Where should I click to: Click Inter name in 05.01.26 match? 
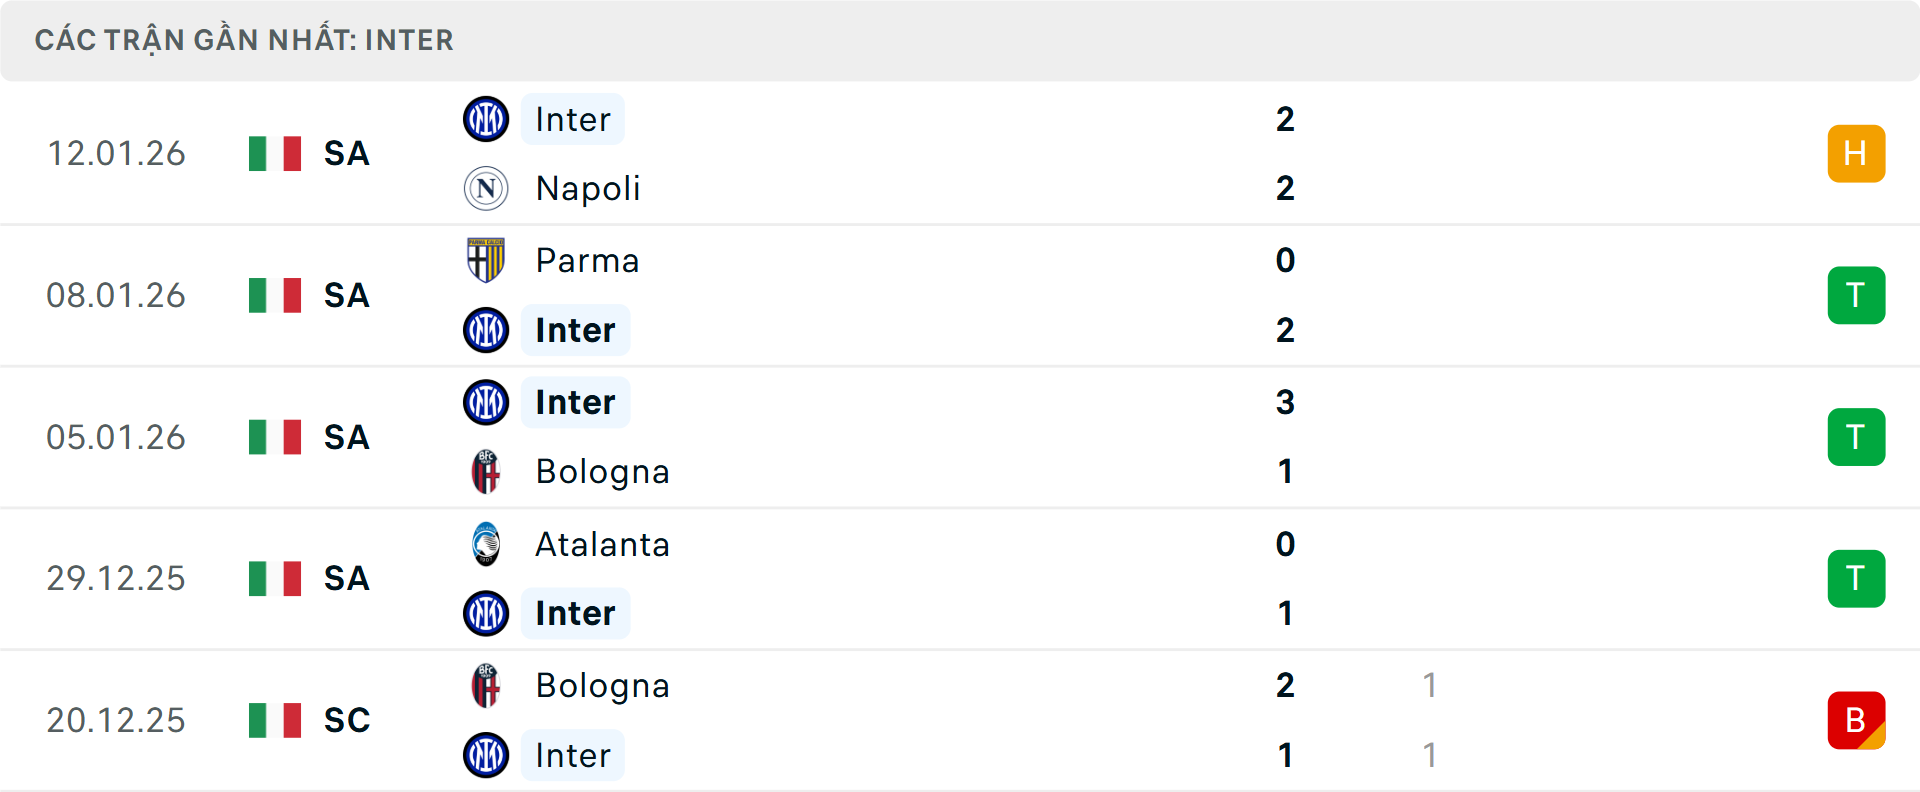click(x=575, y=402)
